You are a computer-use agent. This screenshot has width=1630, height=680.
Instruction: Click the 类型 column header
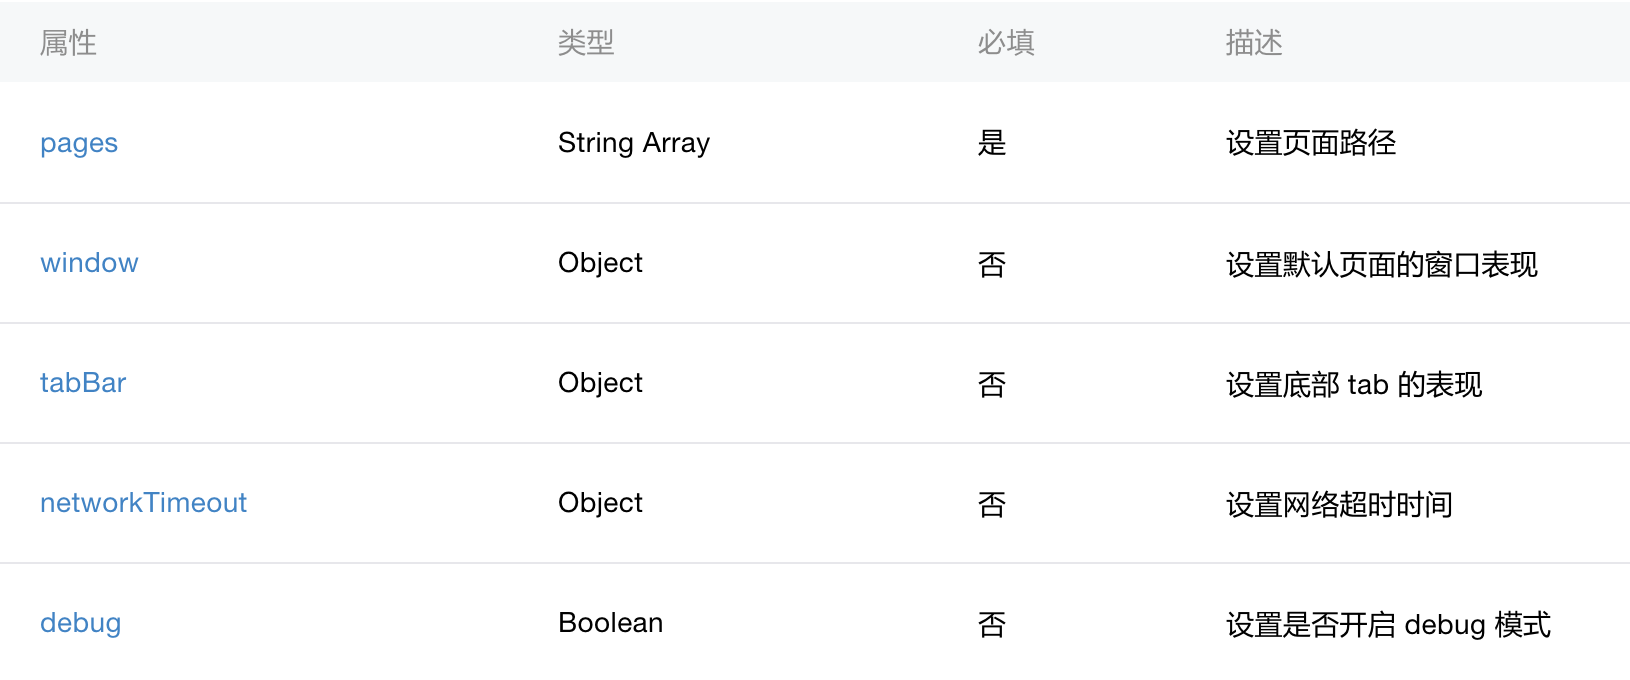click(x=586, y=43)
